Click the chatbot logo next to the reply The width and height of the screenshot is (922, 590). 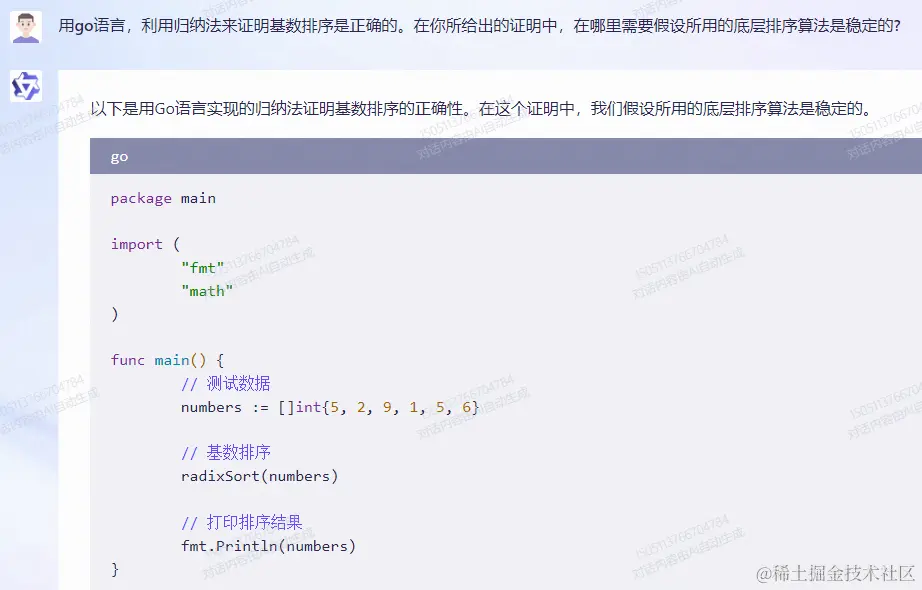click(x=25, y=85)
